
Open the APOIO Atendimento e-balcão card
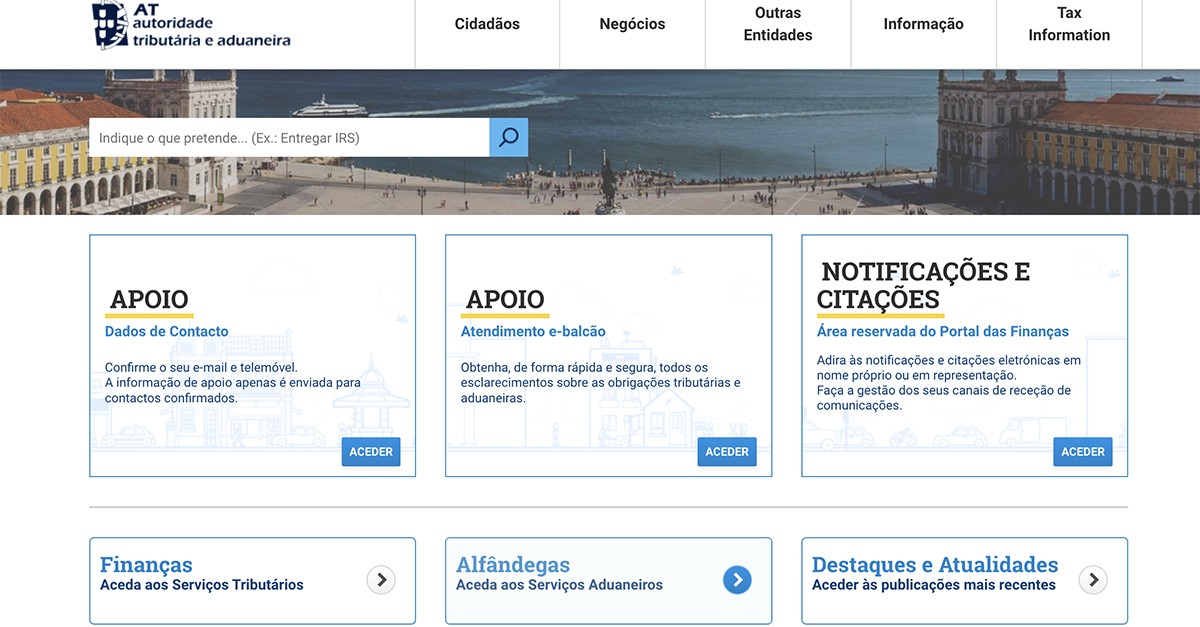608,355
